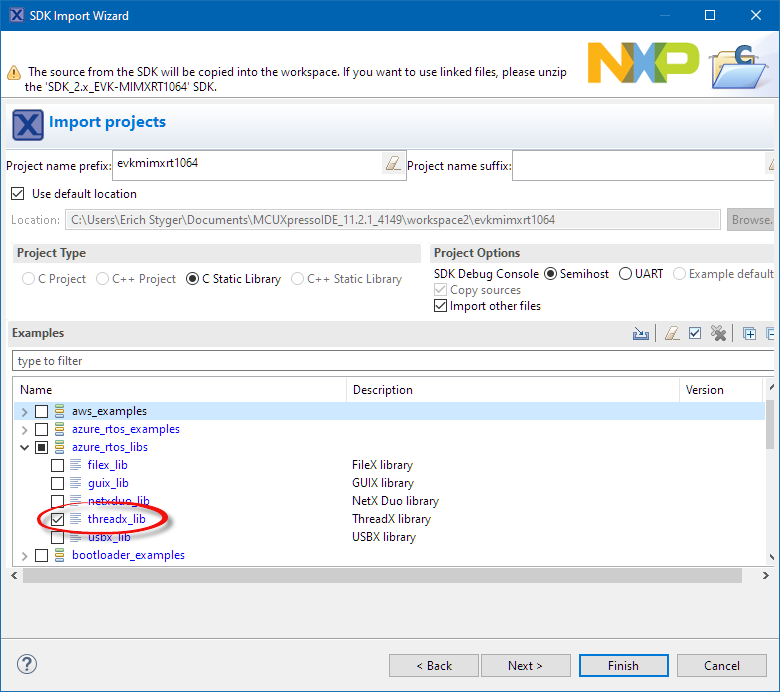Click the select-all checkmark icon in Examples toolbar
This screenshot has width=780, height=692.
click(x=695, y=334)
